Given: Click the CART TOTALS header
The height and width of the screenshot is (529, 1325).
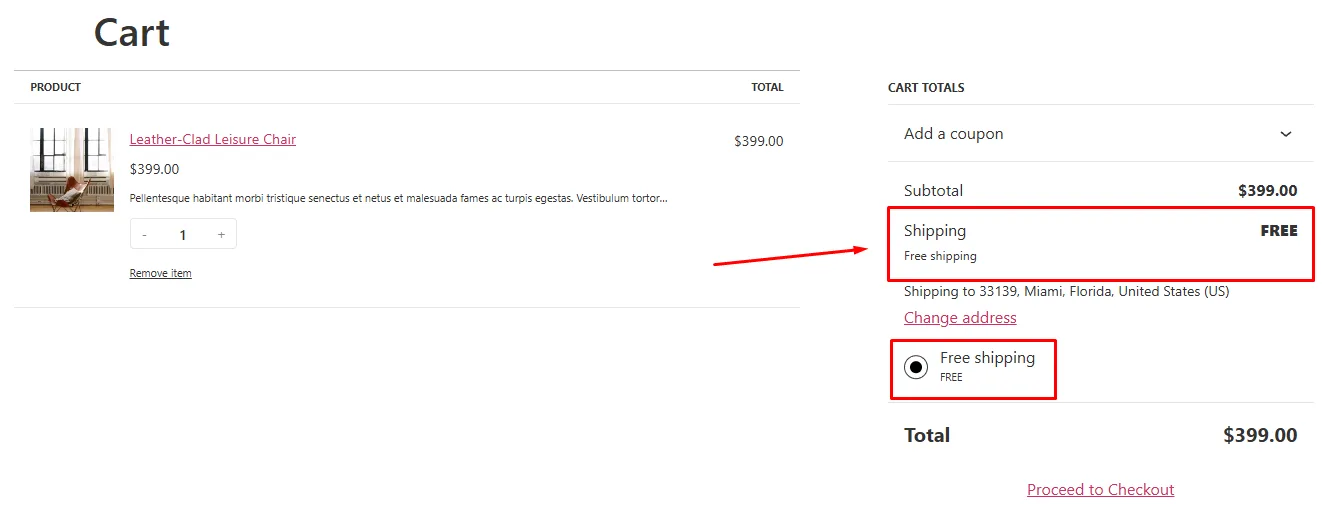Looking at the screenshot, I should coord(926,88).
